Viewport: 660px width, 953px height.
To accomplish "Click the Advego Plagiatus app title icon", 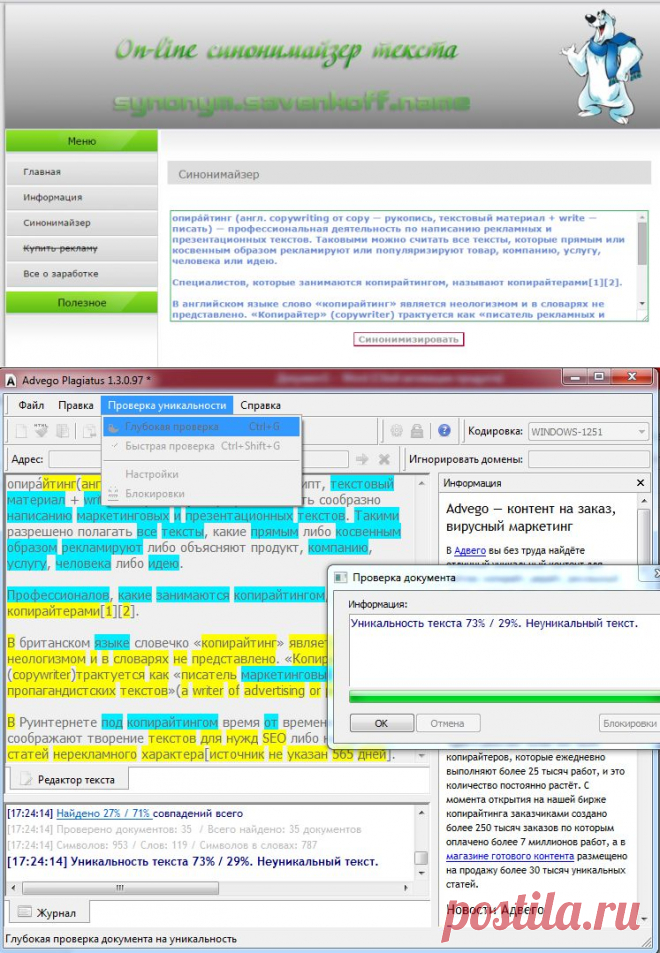I will [x=11, y=380].
